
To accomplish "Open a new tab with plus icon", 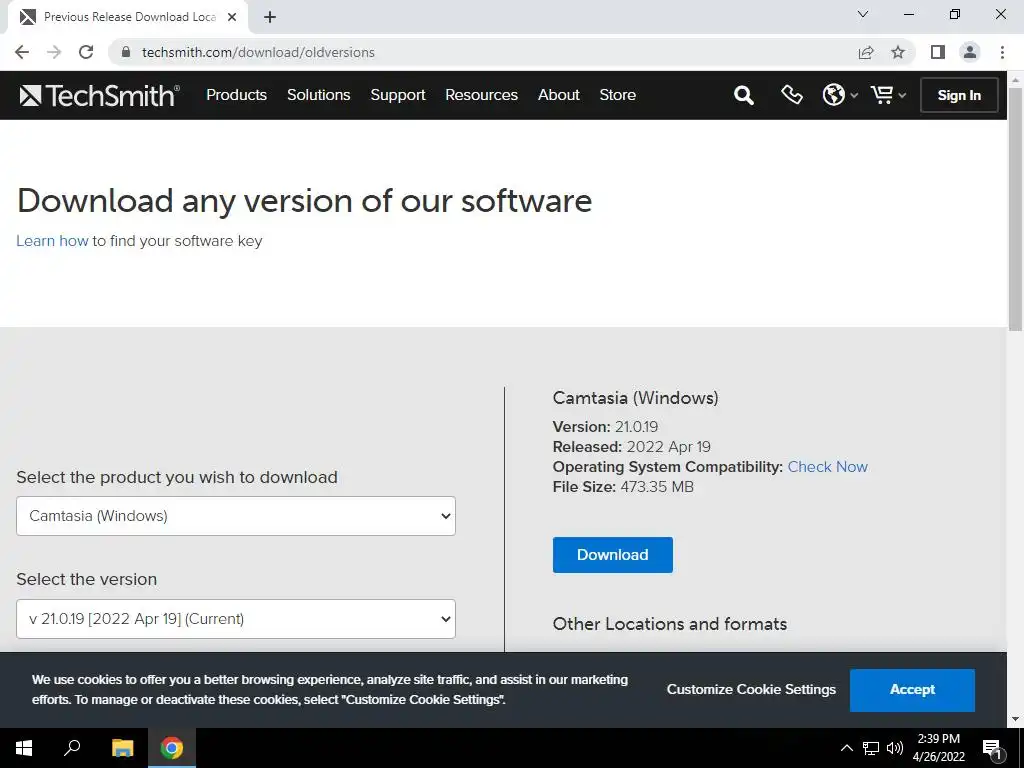I will click(x=270, y=17).
